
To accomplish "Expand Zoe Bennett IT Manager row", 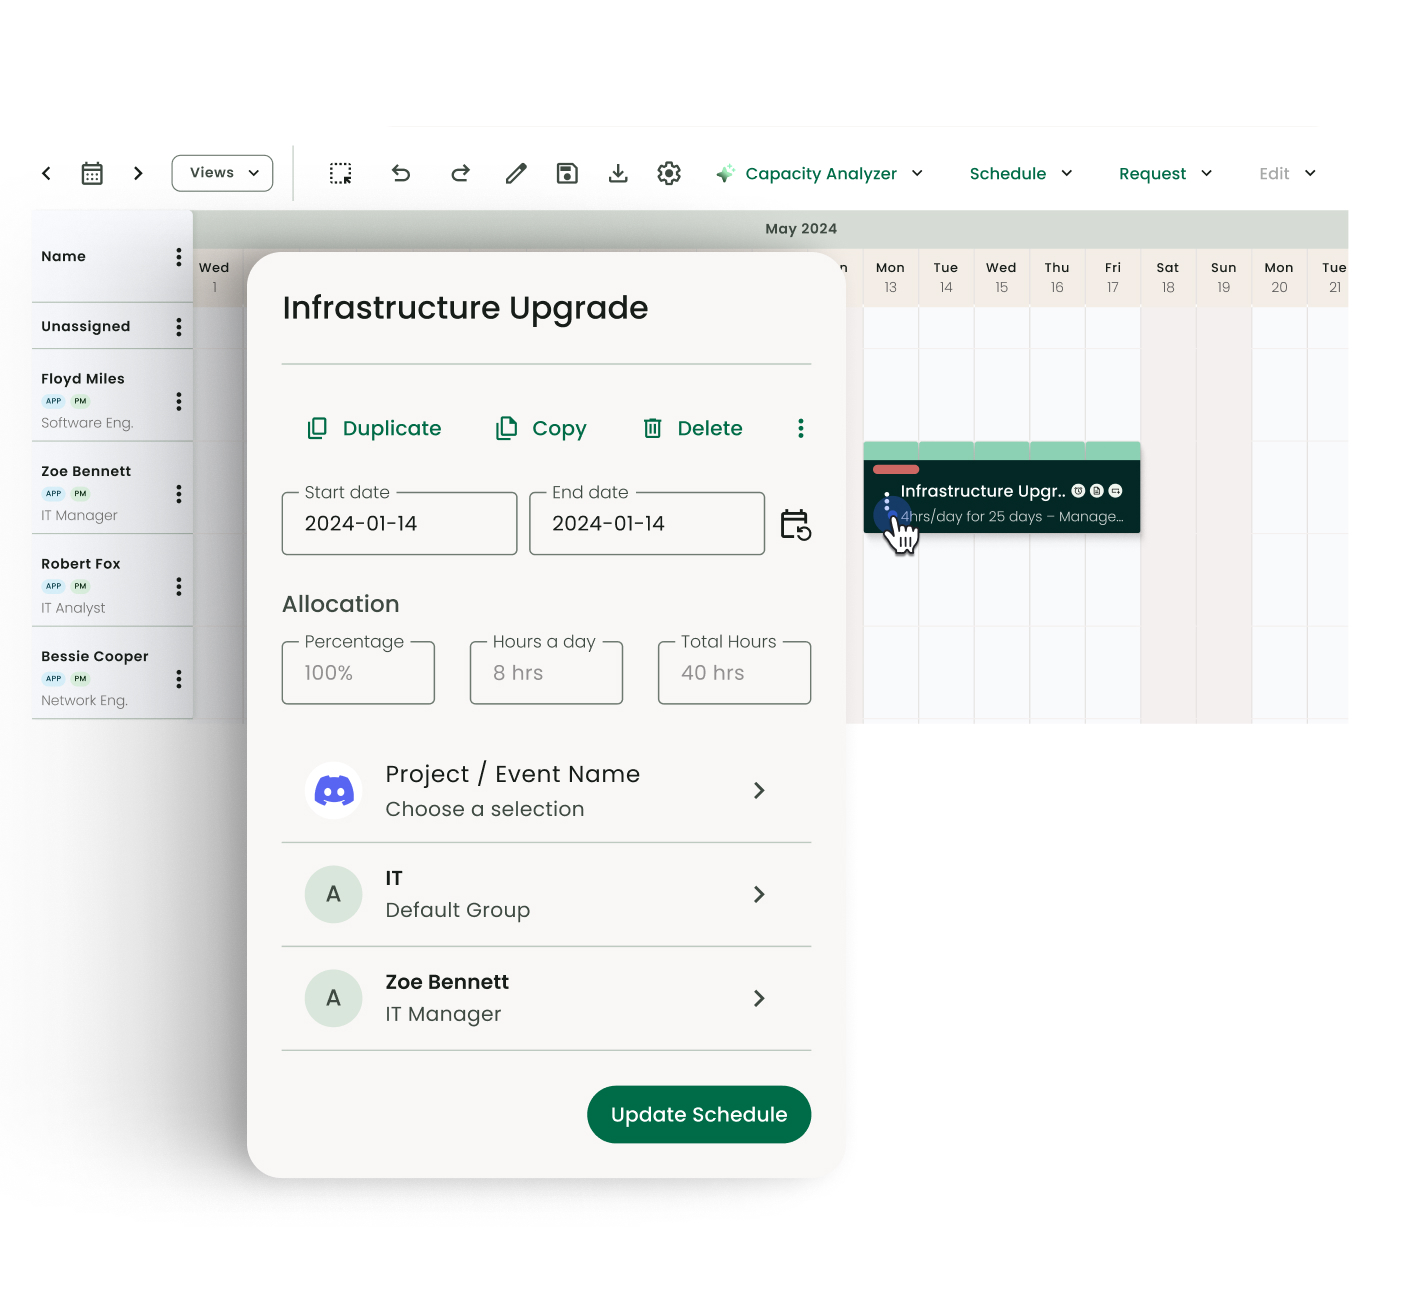I will point(546,998).
